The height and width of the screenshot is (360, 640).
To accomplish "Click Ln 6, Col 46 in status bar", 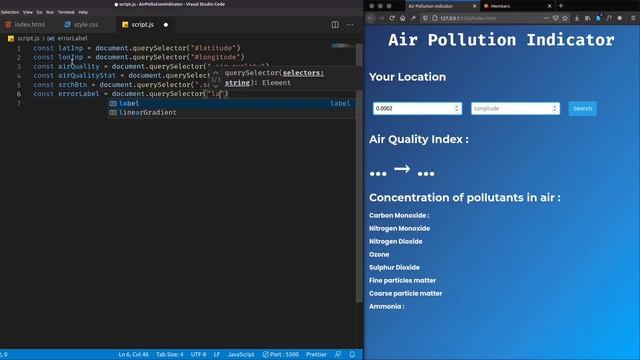I will [133, 354].
